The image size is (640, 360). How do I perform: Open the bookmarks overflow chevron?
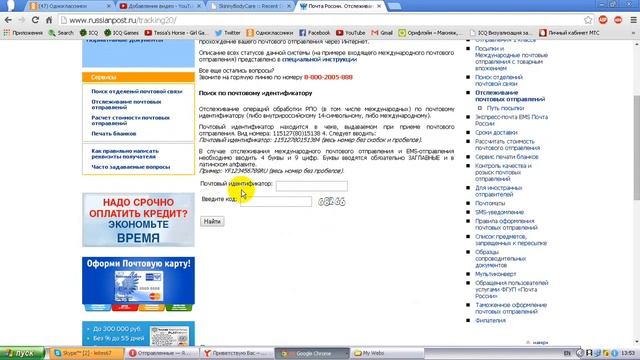tap(633, 33)
